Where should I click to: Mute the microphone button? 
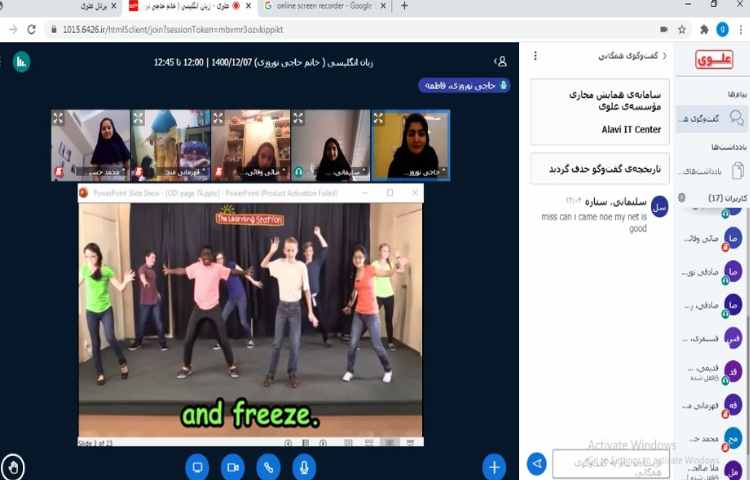click(304, 467)
